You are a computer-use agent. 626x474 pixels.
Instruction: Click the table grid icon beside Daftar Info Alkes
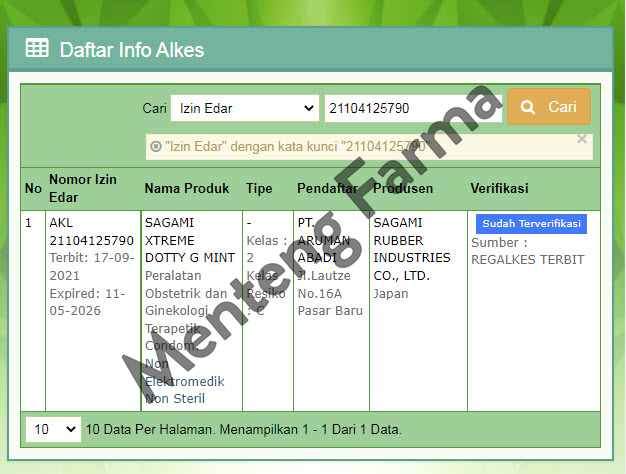pyautogui.click(x=37, y=48)
